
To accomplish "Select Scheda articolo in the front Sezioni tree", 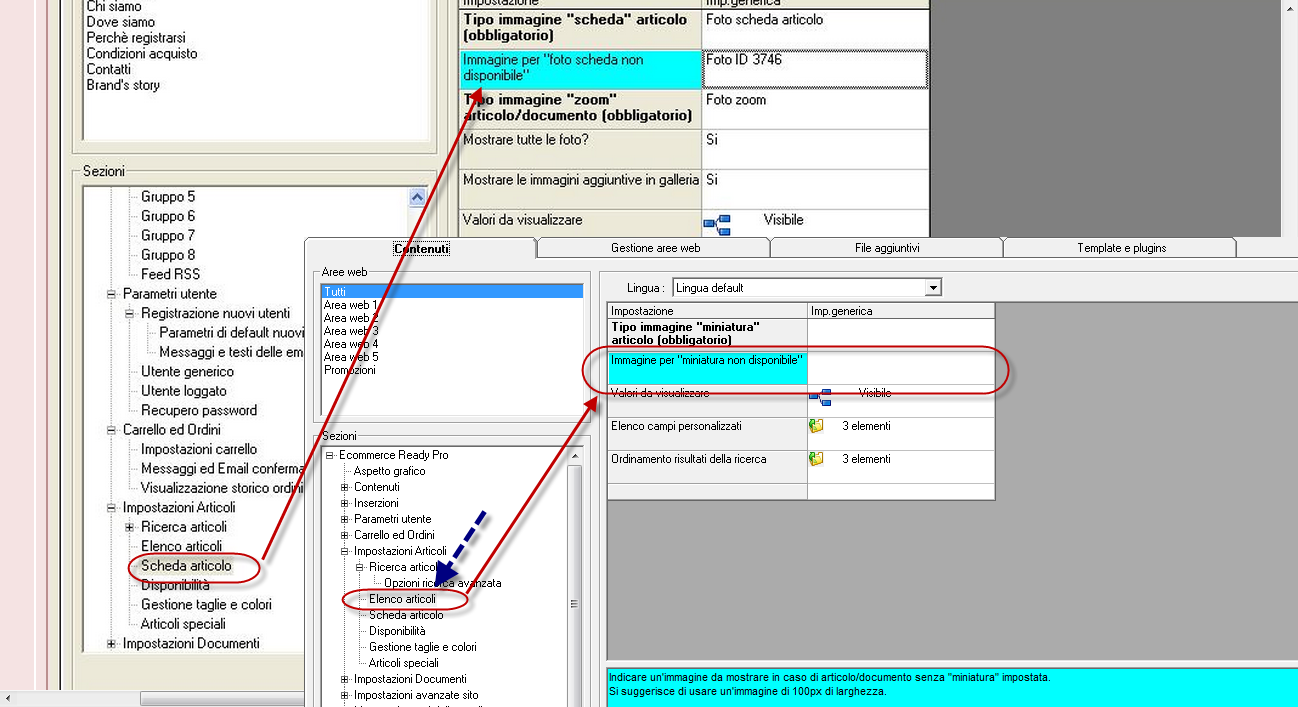I will click(x=406, y=615).
